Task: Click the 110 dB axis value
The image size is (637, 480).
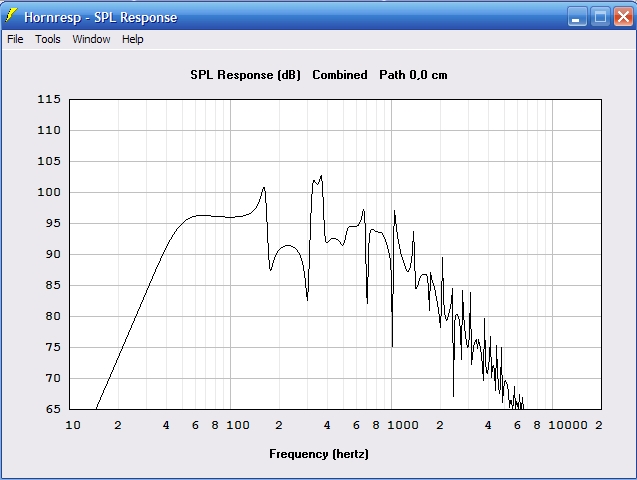Action: pyautogui.click(x=49, y=130)
